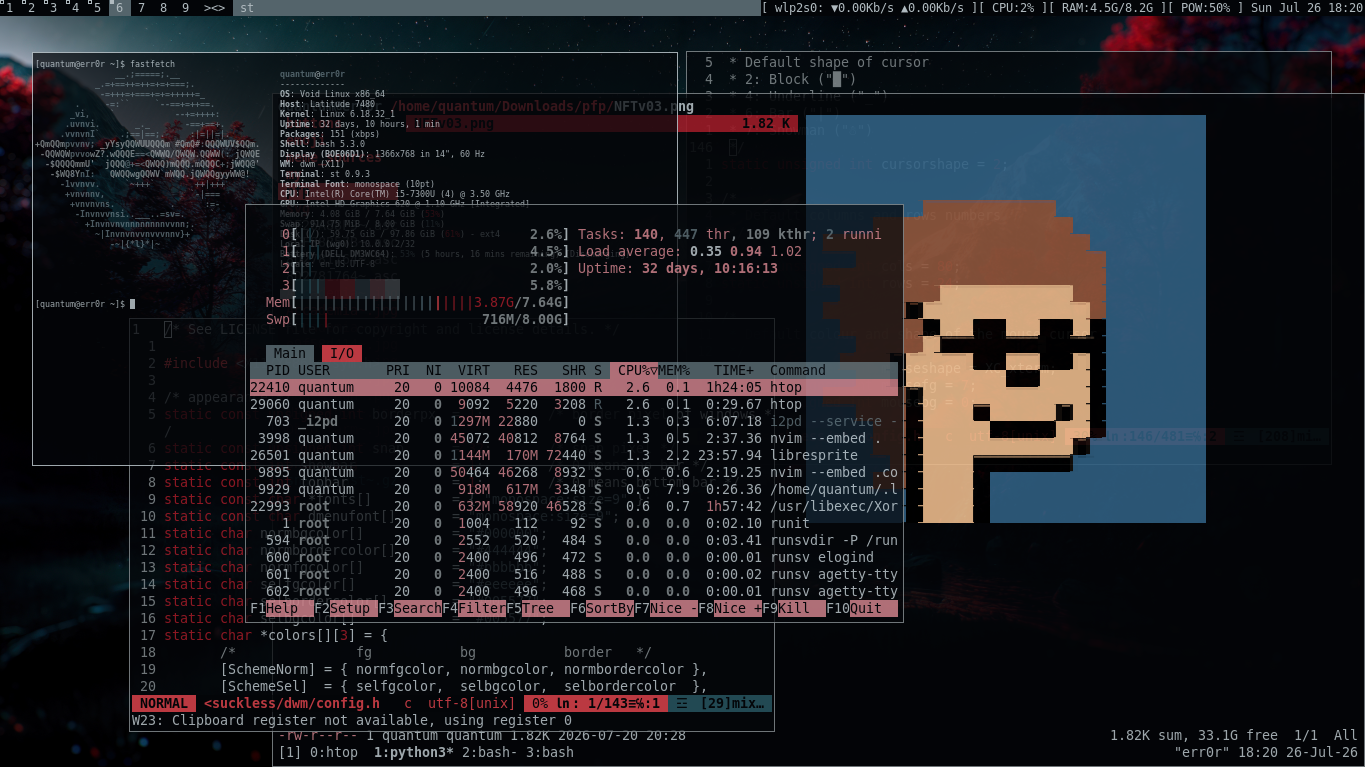The height and width of the screenshot is (767, 1365).
Task: Open F6 SortBy menu in htop
Action: (602, 608)
